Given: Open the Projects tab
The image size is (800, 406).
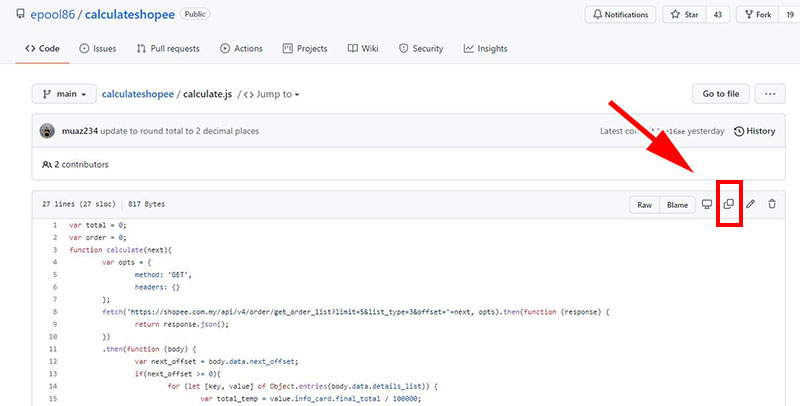Looking at the screenshot, I should point(305,48).
